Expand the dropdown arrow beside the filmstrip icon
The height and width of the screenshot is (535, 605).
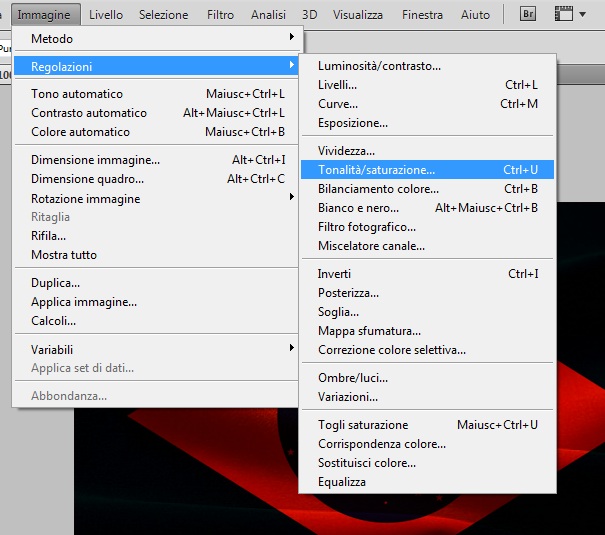(x=583, y=15)
